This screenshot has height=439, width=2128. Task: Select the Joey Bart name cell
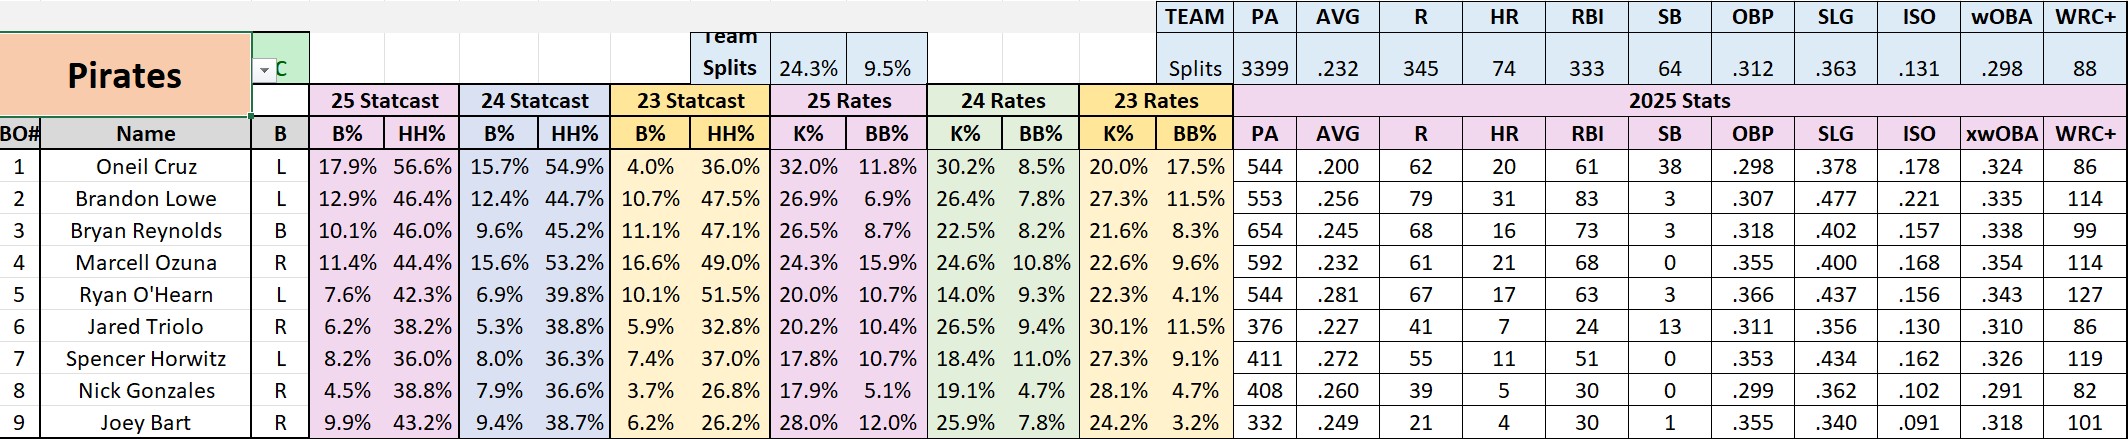pos(146,423)
